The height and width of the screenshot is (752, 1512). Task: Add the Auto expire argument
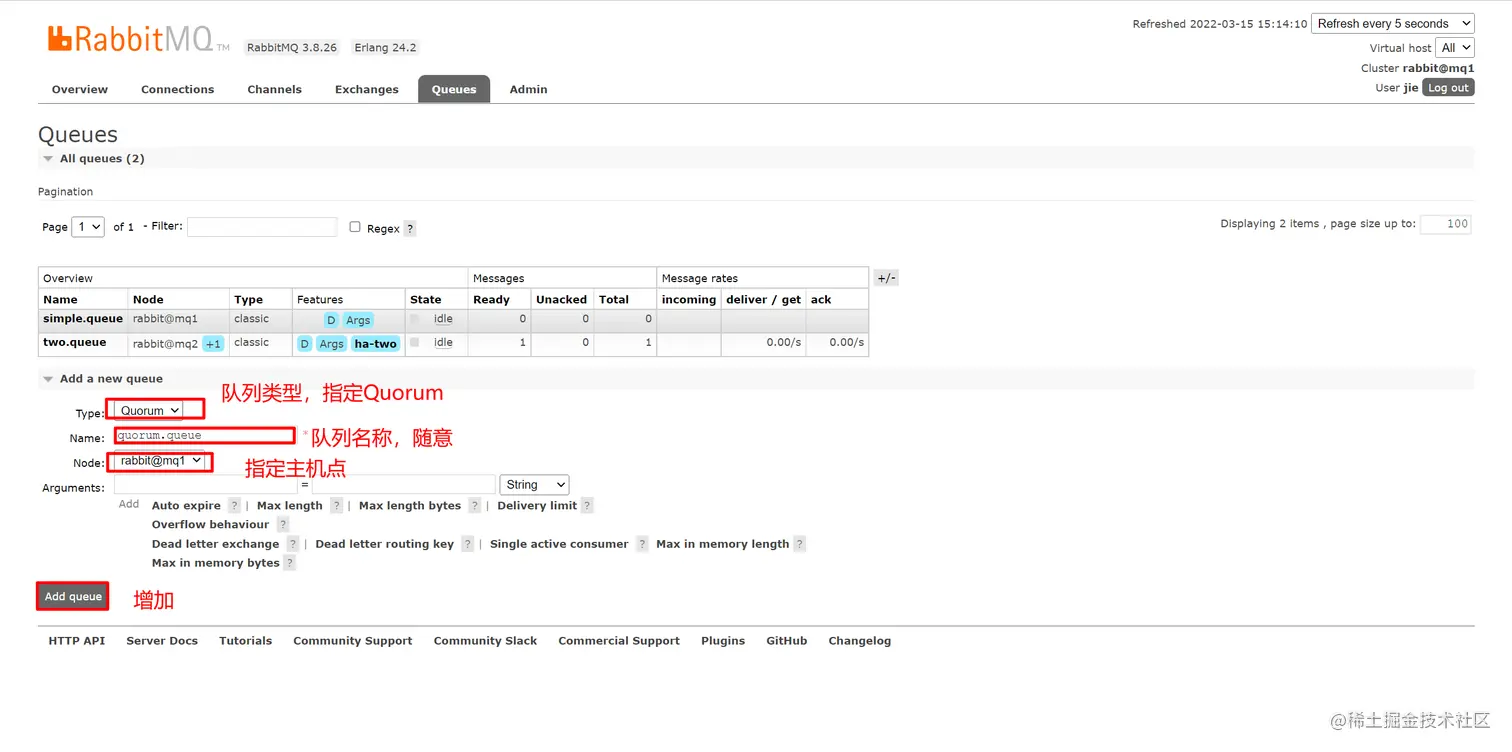point(186,506)
